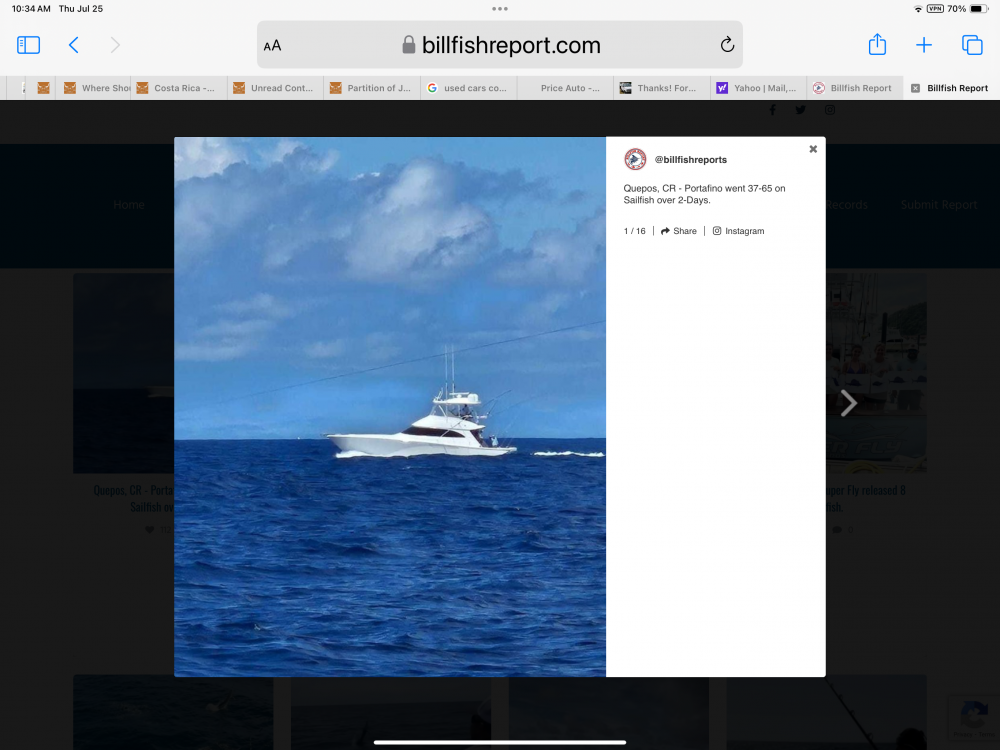Click the boat photo in the lightbox
This screenshot has width=1000, height=750.
tap(390, 406)
